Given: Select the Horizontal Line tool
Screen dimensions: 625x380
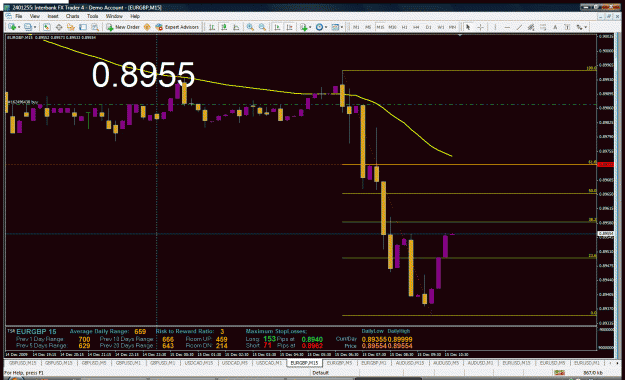Looking at the screenshot, I should pyautogui.click(x=507, y=27).
